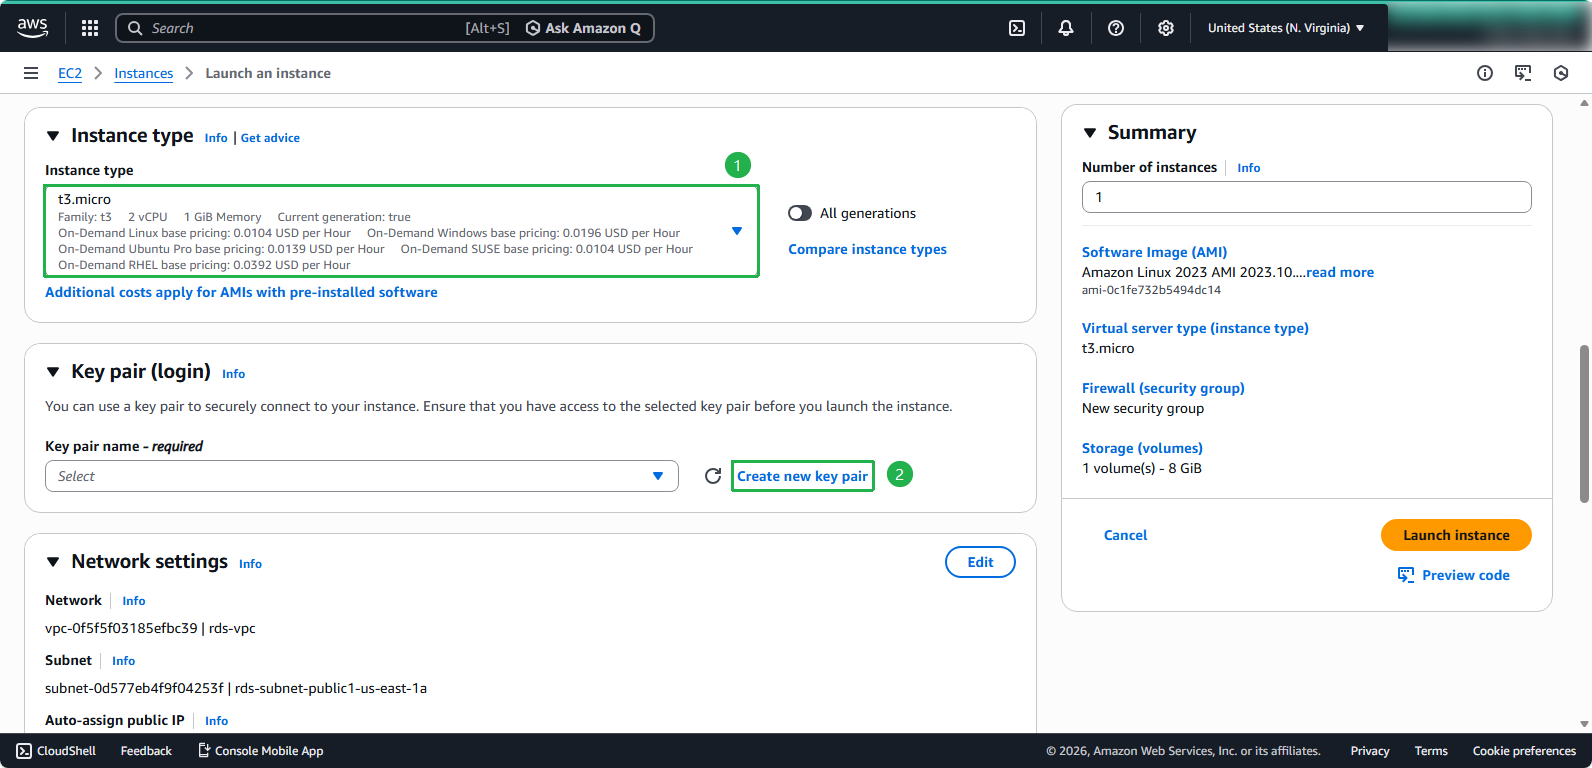Open the services grid menu icon

coord(90,28)
